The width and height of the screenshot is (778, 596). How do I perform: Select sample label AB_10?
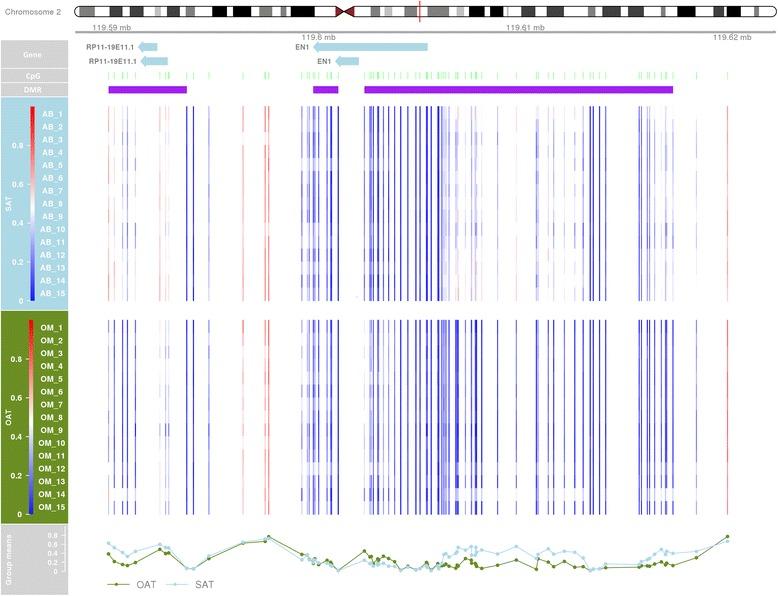click(x=53, y=229)
